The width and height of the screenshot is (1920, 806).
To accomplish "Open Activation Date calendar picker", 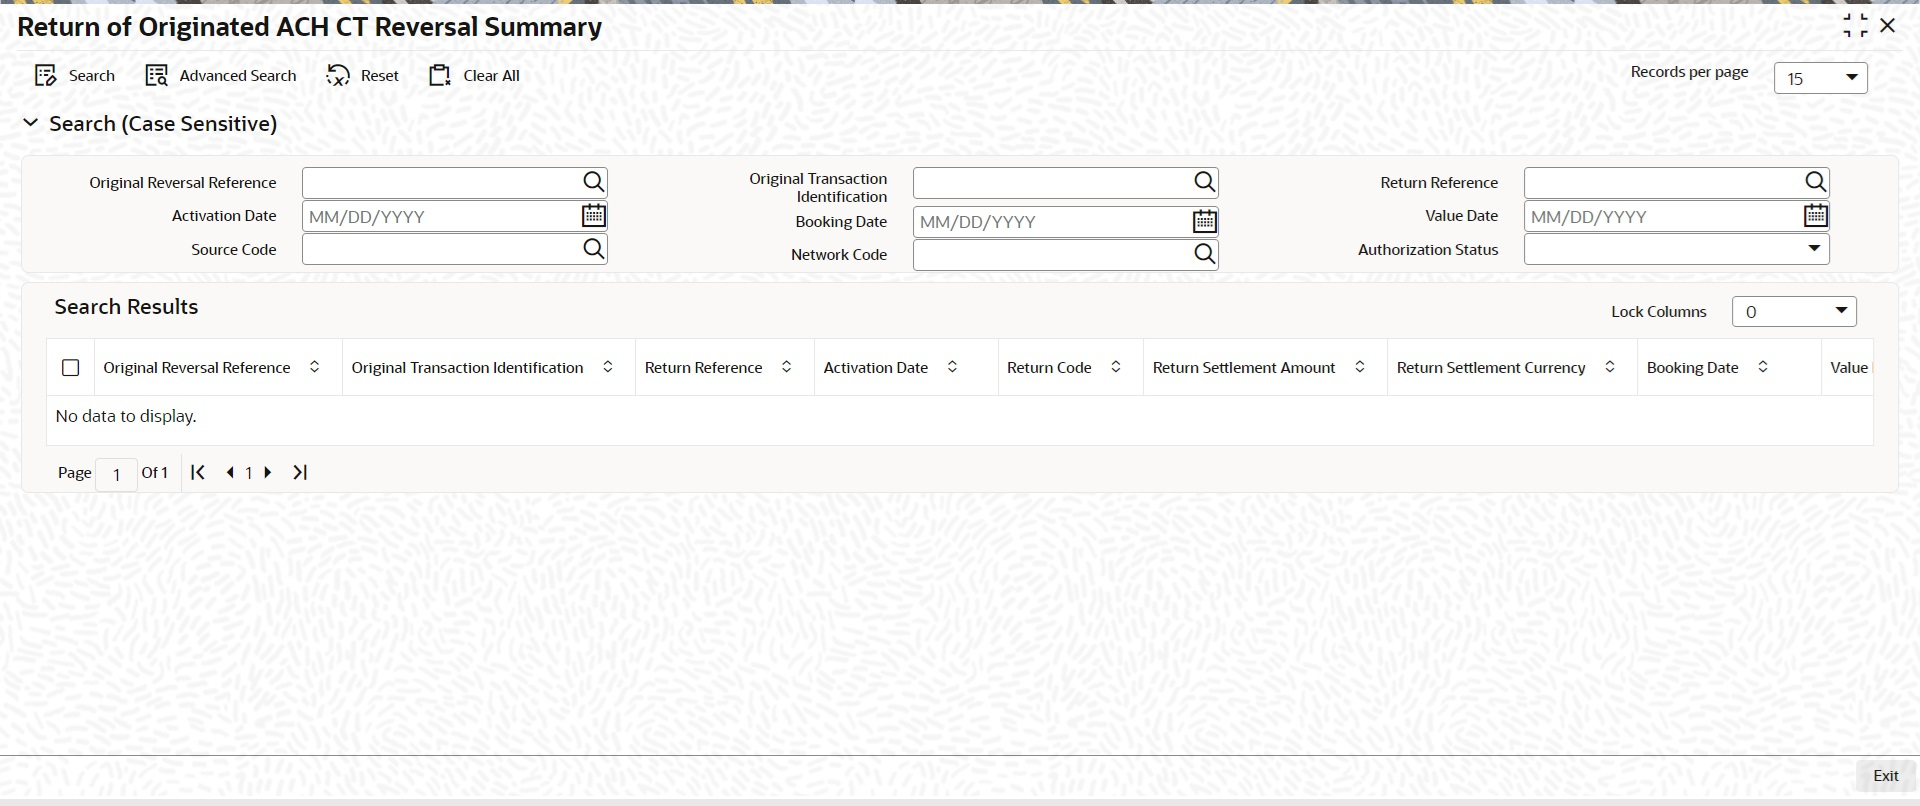I will coord(594,216).
